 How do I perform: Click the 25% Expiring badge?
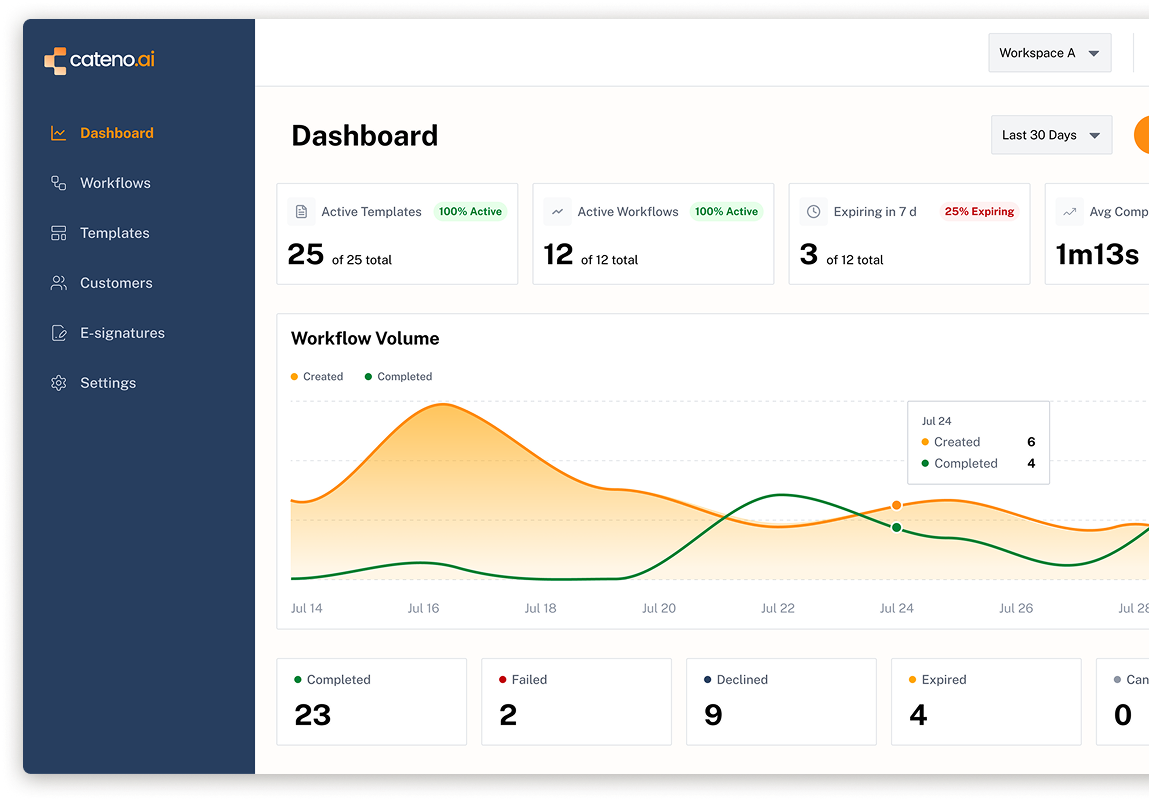979,212
